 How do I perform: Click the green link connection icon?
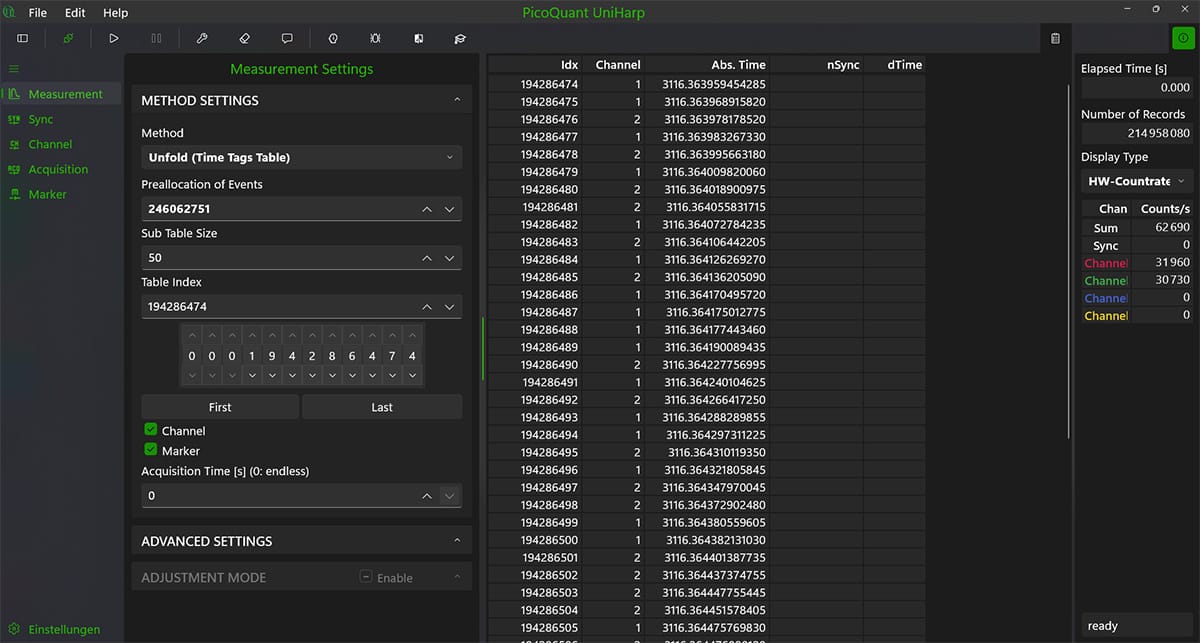[68, 38]
